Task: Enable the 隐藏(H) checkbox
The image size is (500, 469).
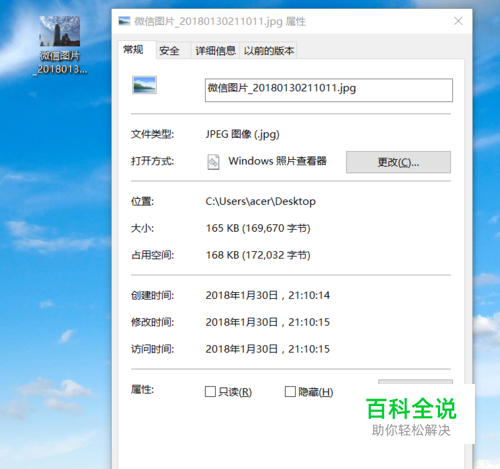Action: (x=290, y=391)
